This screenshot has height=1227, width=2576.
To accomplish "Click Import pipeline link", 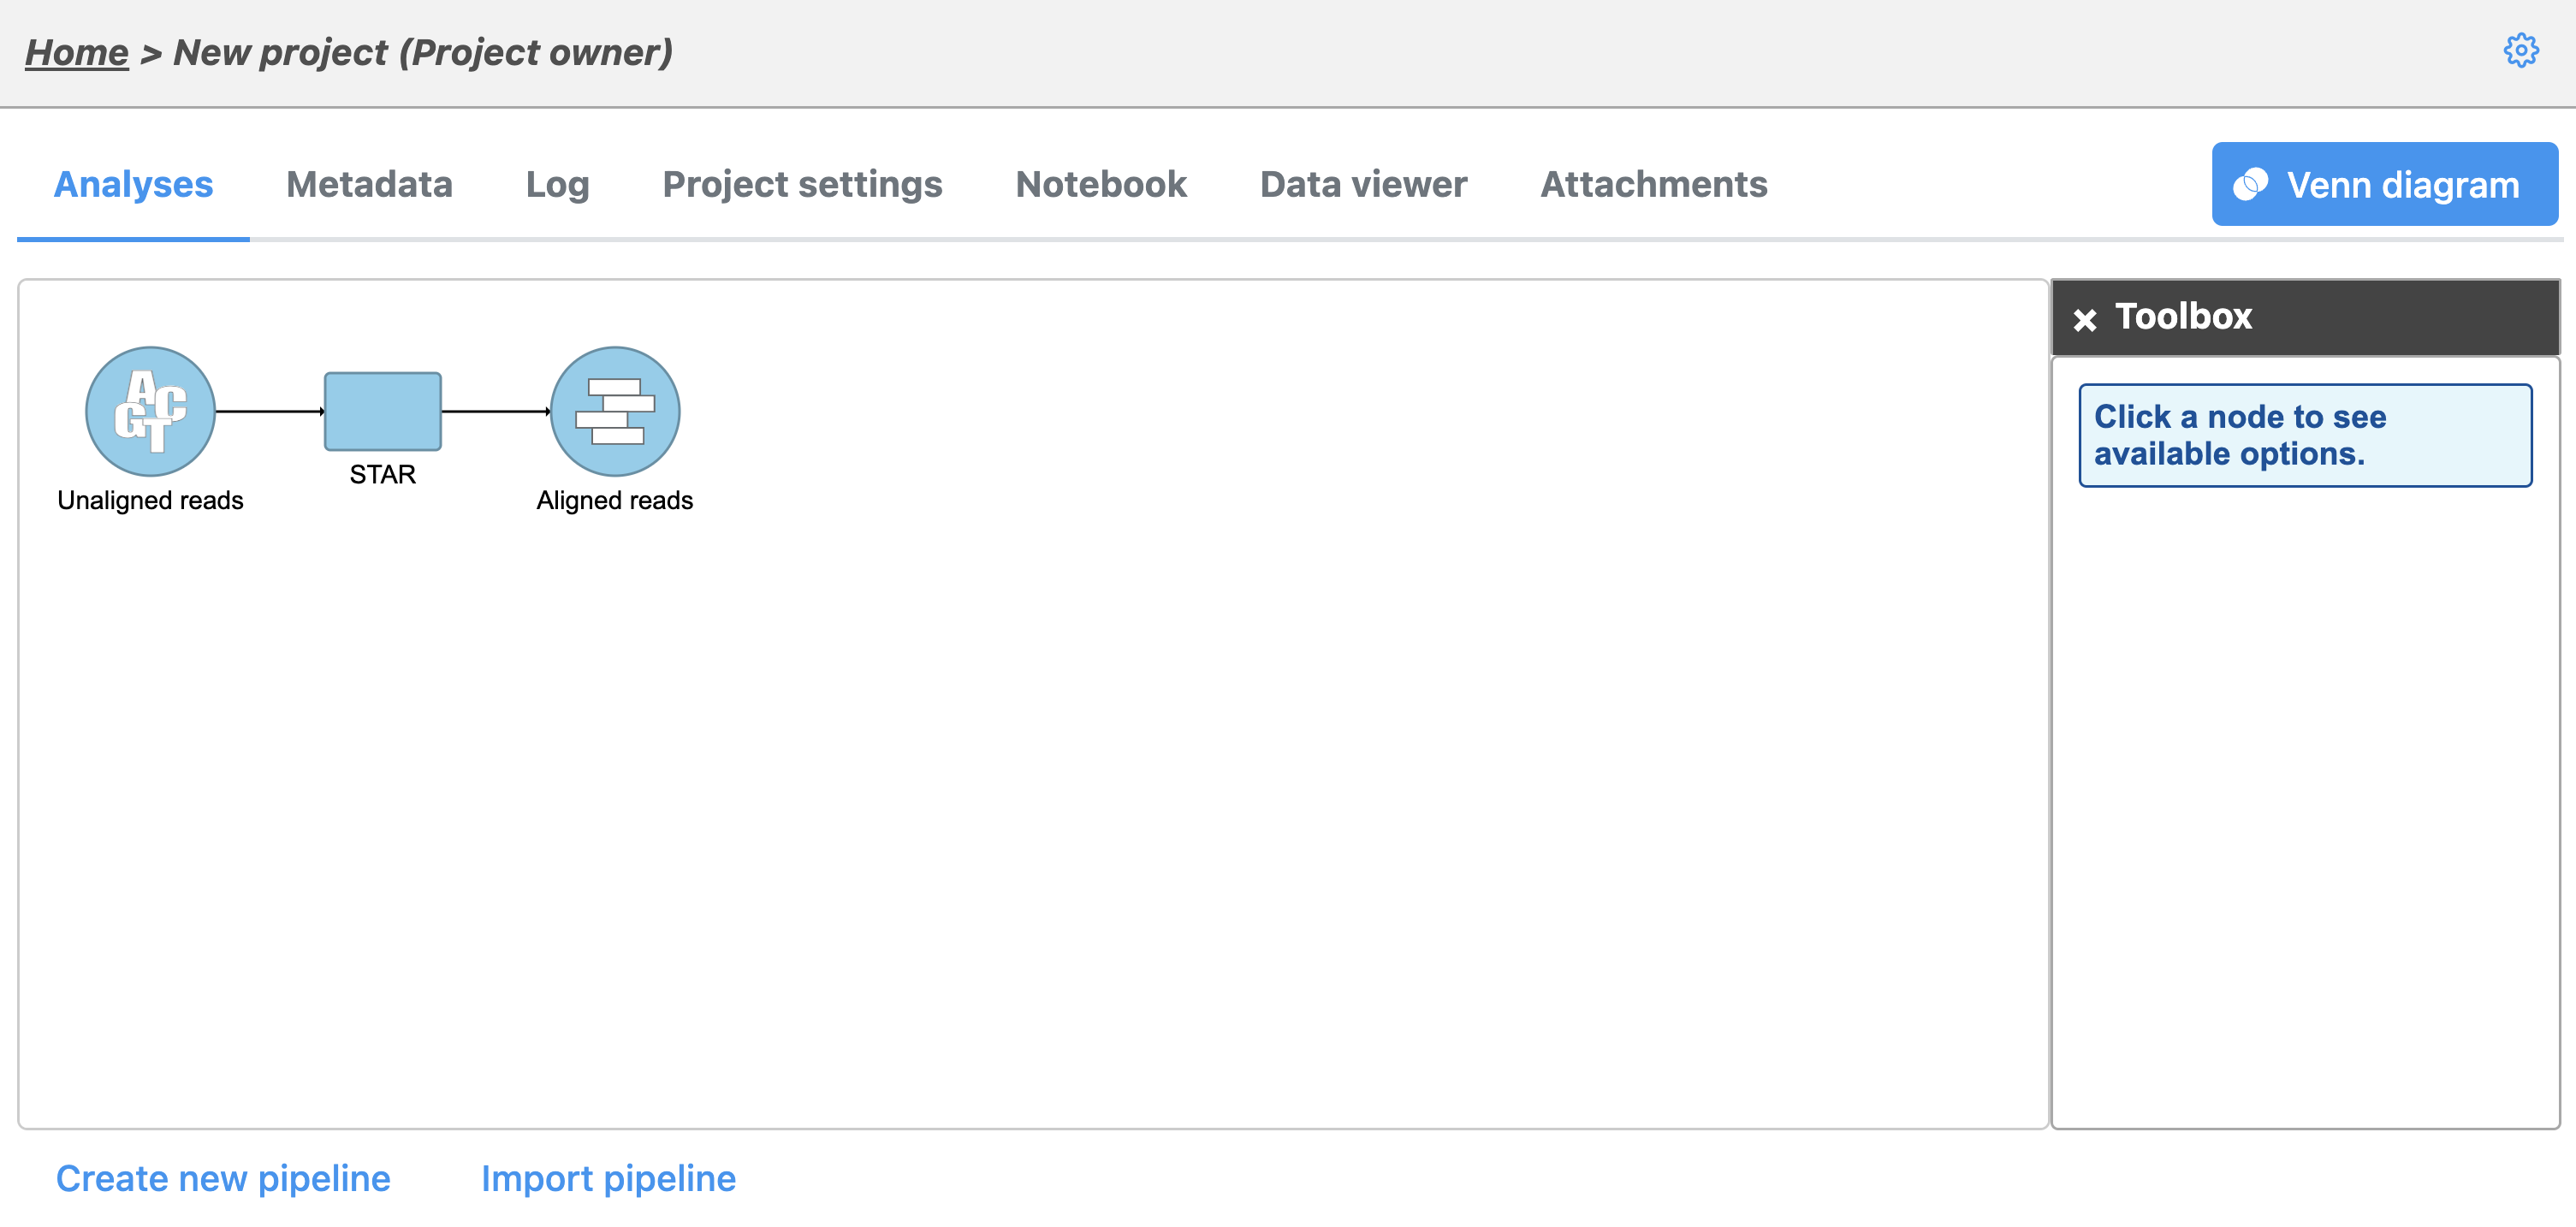I will 608,1178.
